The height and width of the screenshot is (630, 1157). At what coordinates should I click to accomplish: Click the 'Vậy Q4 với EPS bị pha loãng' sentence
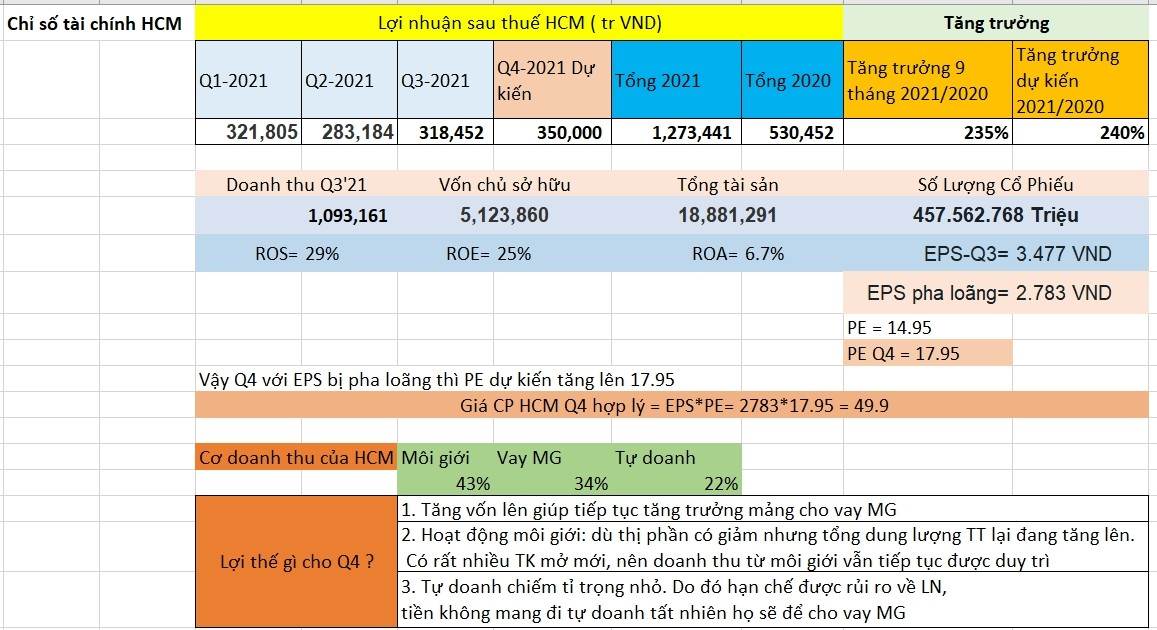[x=437, y=380]
